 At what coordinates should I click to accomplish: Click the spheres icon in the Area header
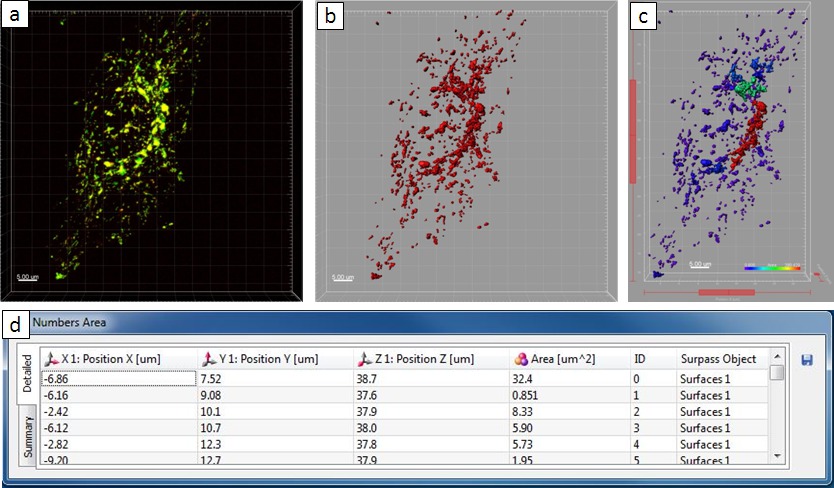[521, 359]
